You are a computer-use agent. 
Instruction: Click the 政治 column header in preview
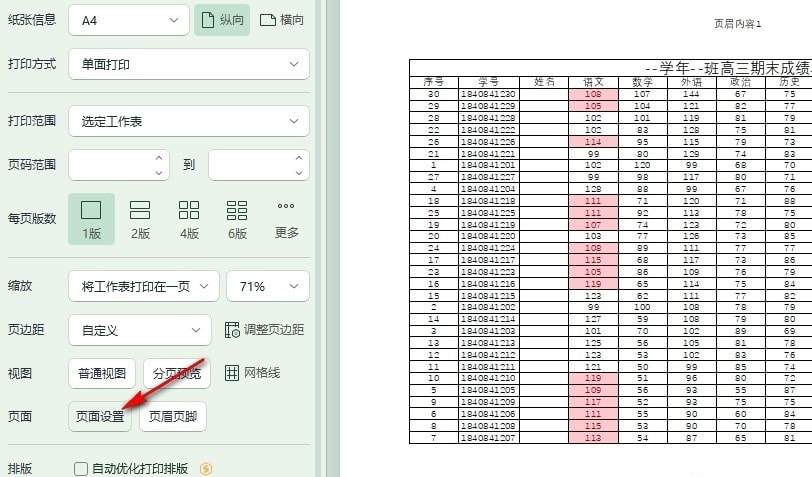pos(741,82)
